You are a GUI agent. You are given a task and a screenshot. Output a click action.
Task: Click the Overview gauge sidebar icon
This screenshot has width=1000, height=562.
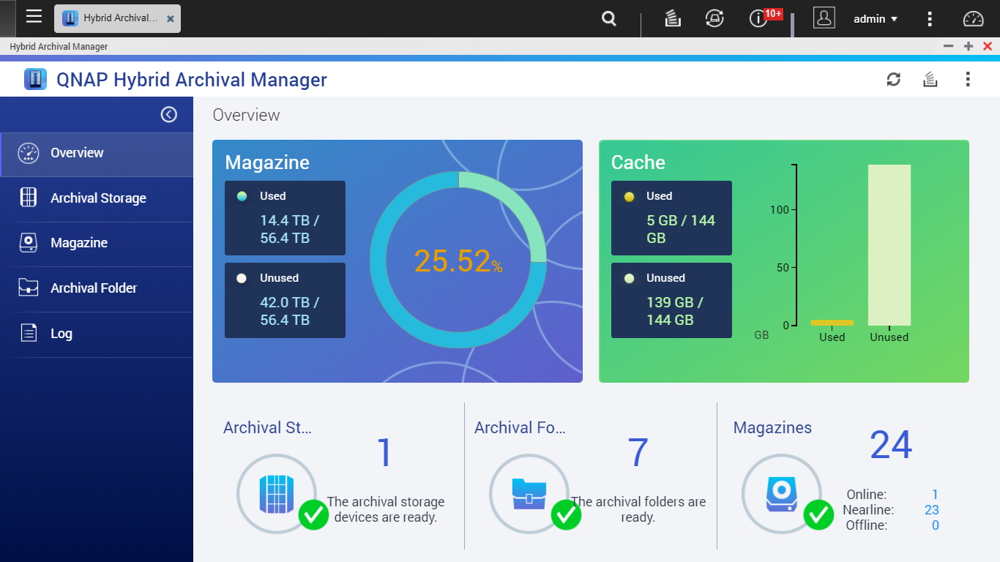click(x=28, y=153)
